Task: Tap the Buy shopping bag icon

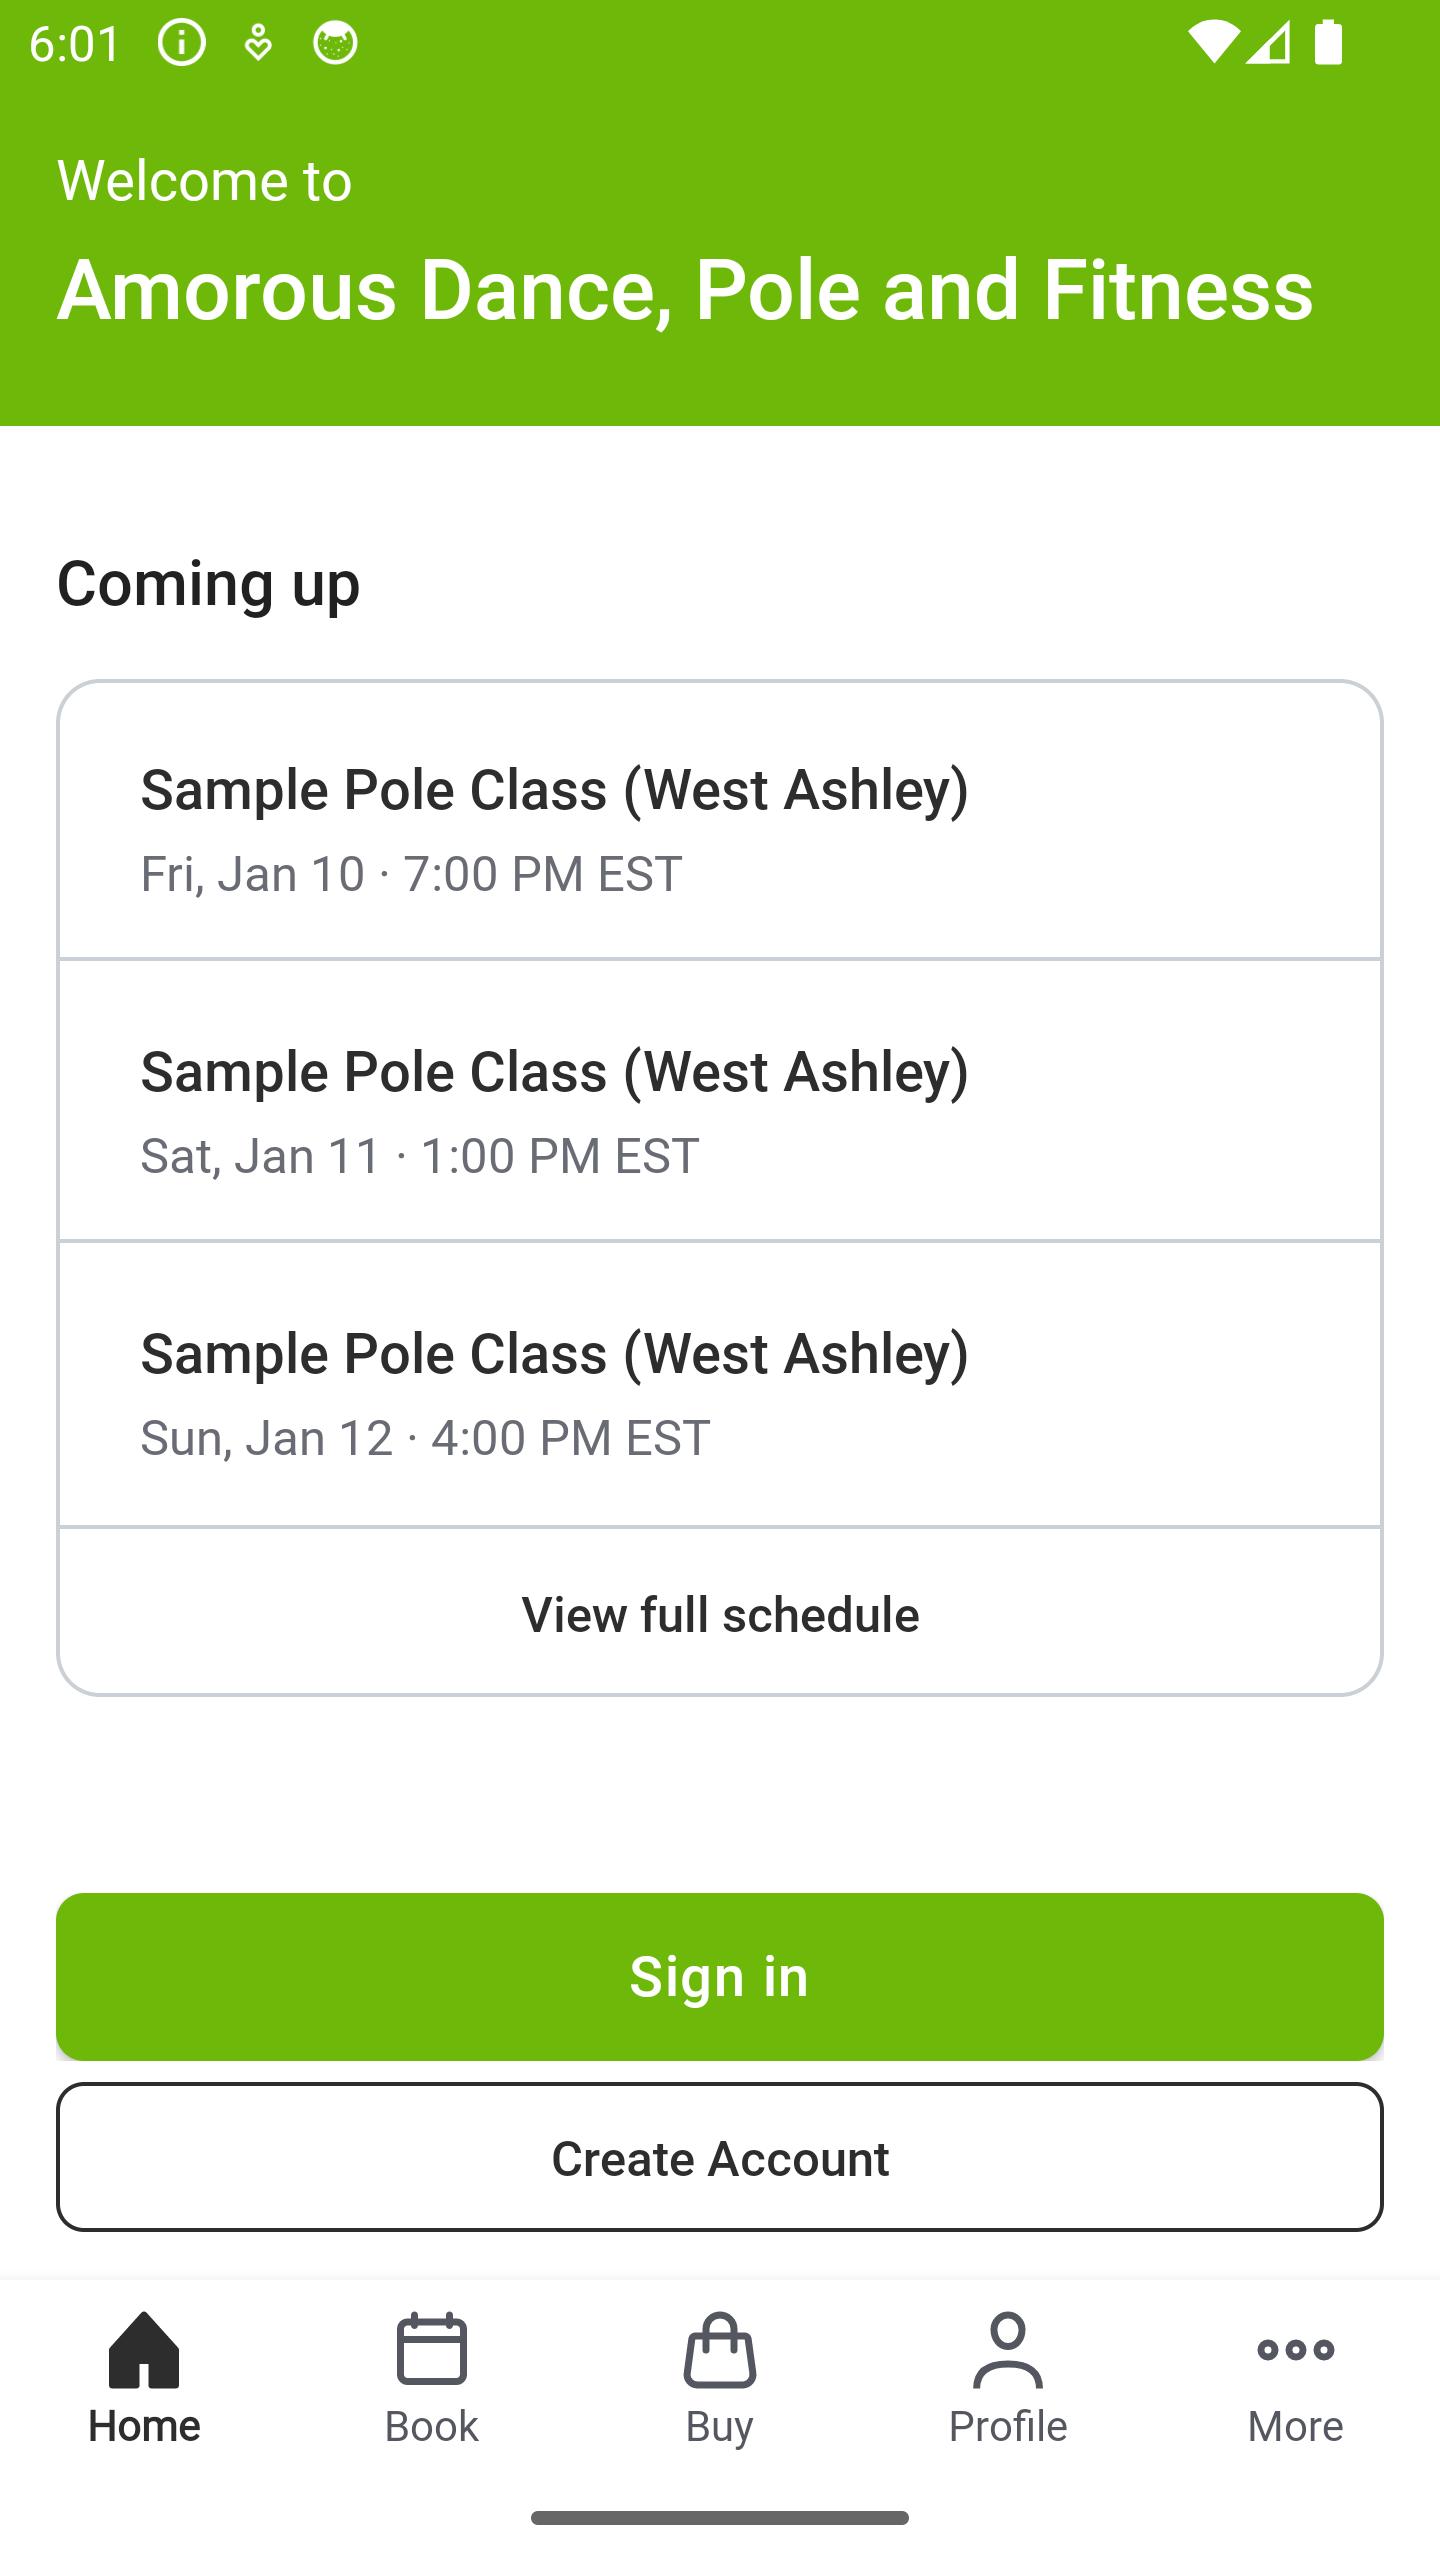Action: coord(720,2350)
